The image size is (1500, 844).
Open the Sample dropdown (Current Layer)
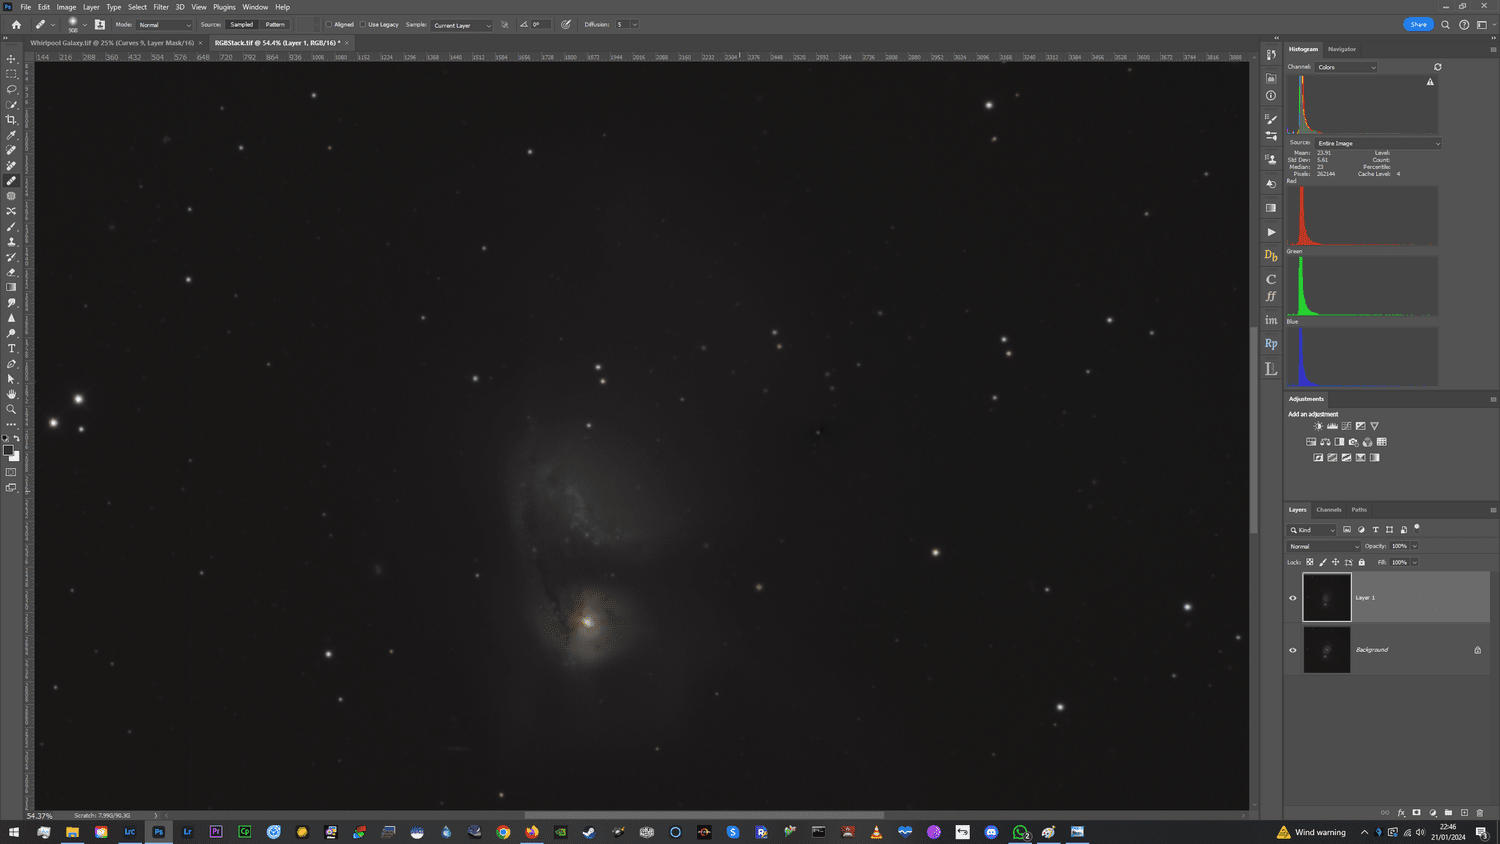click(462, 25)
